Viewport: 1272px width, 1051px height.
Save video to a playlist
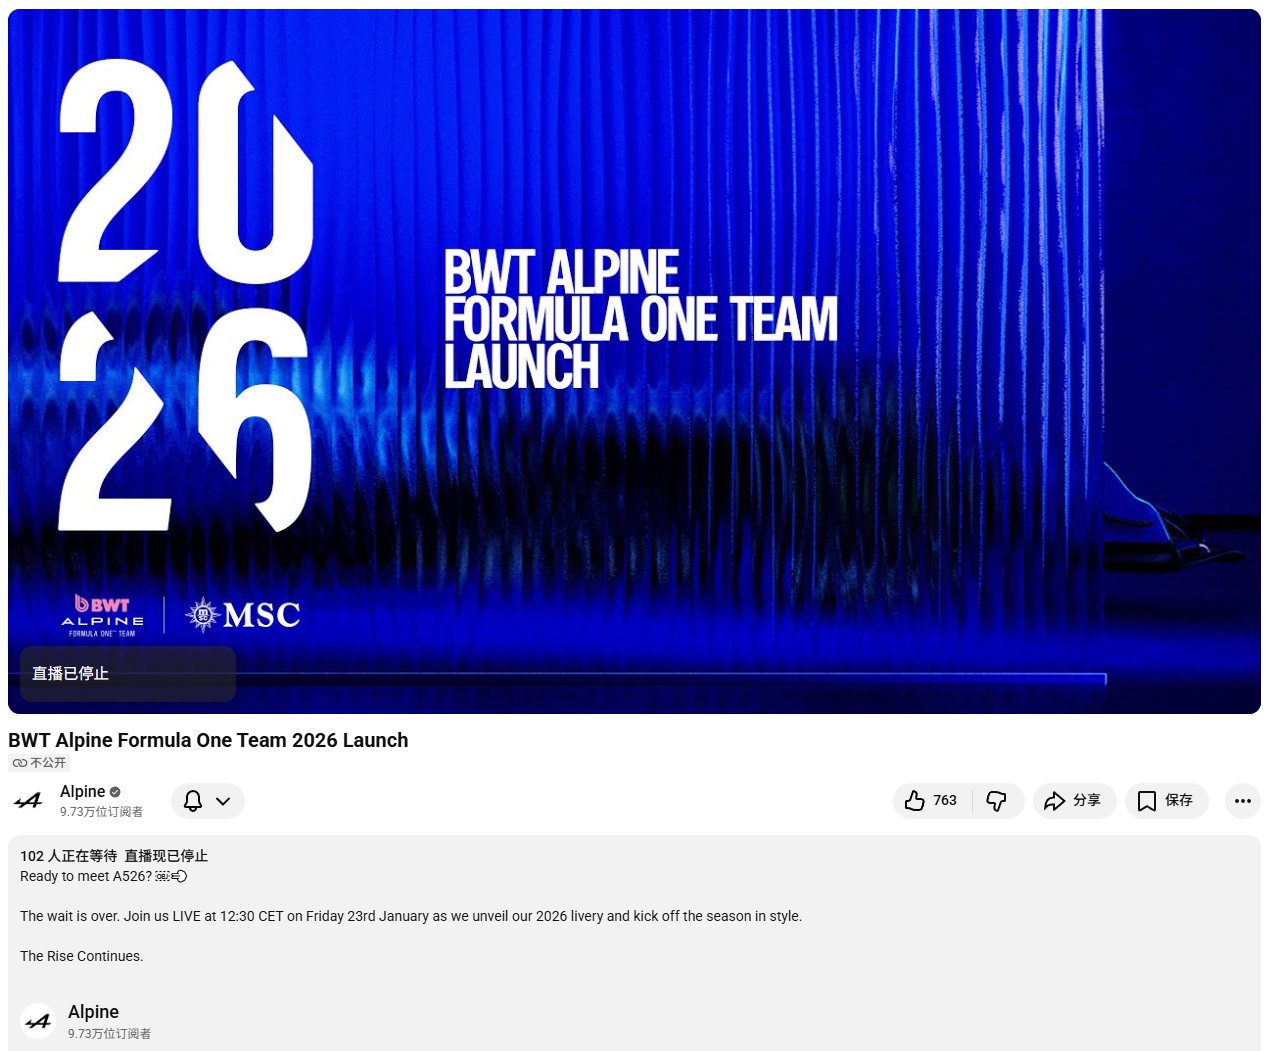[1166, 801]
